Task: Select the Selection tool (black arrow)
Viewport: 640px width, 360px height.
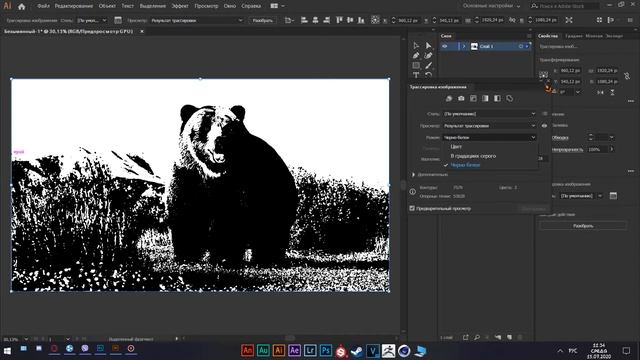Action: (416, 46)
